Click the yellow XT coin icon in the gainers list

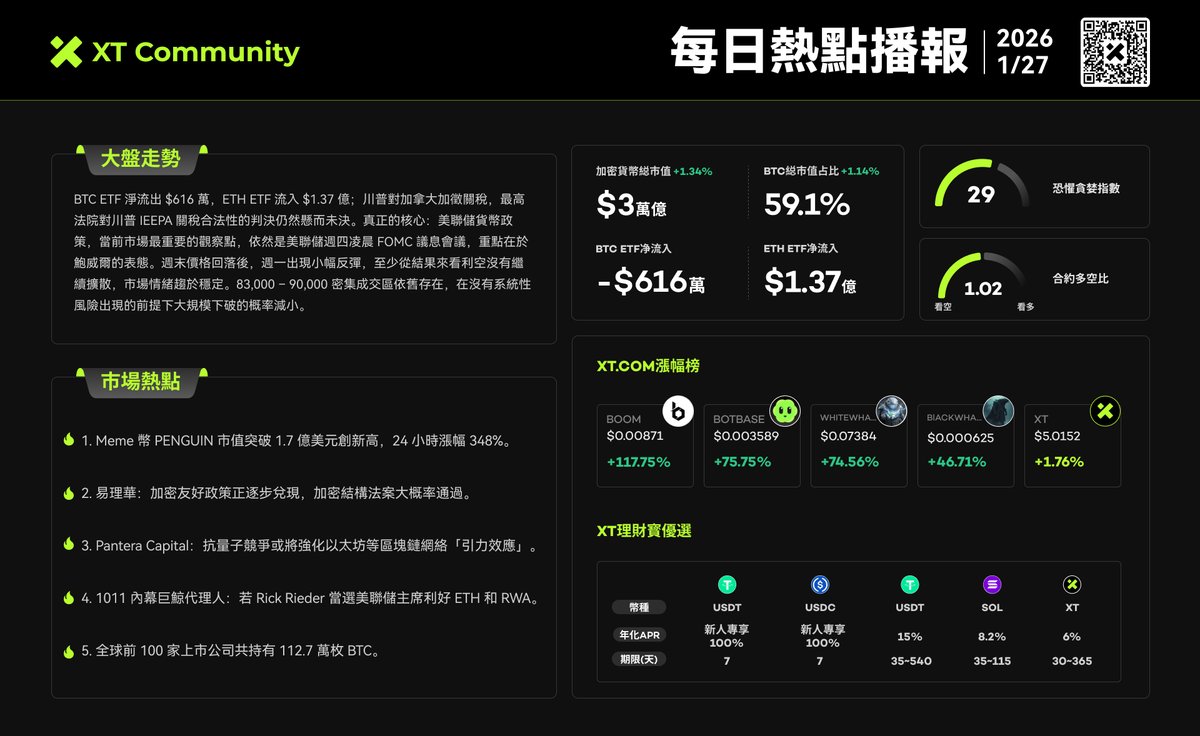pos(1104,411)
